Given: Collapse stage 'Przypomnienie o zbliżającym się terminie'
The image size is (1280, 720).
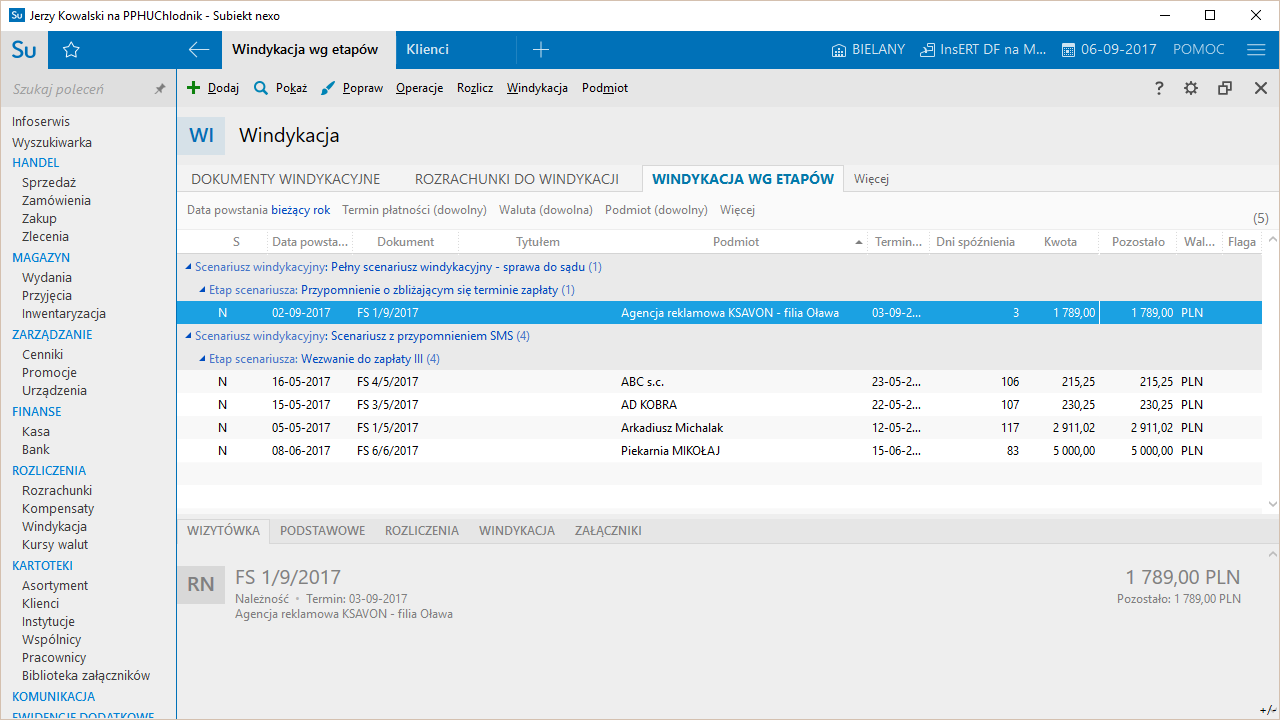Looking at the screenshot, I should 203,290.
